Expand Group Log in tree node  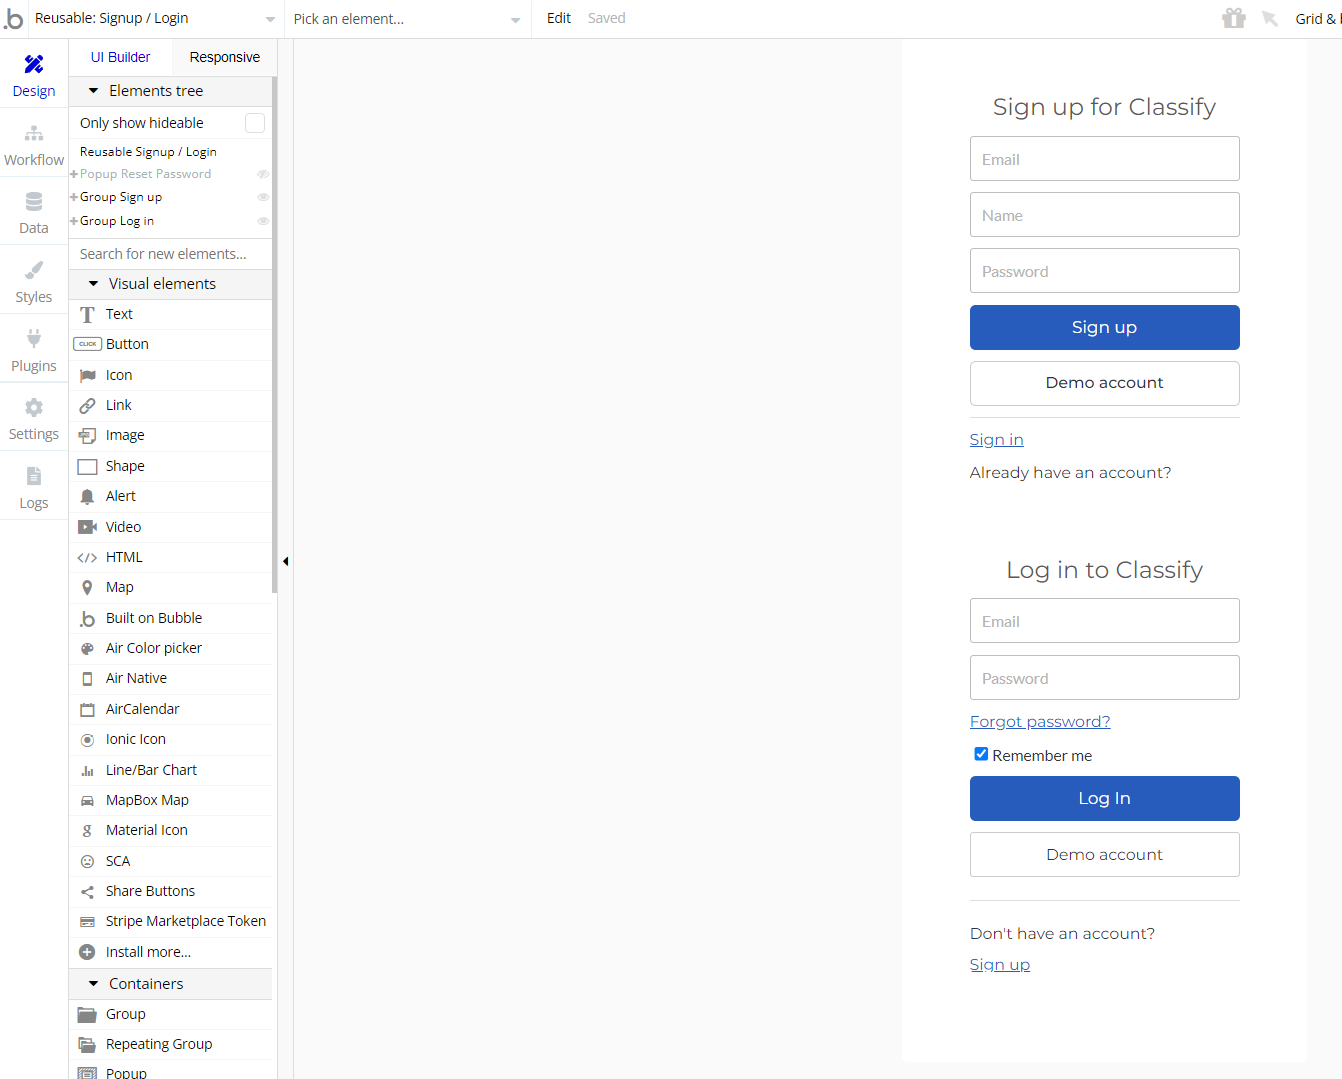click(x=74, y=221)
